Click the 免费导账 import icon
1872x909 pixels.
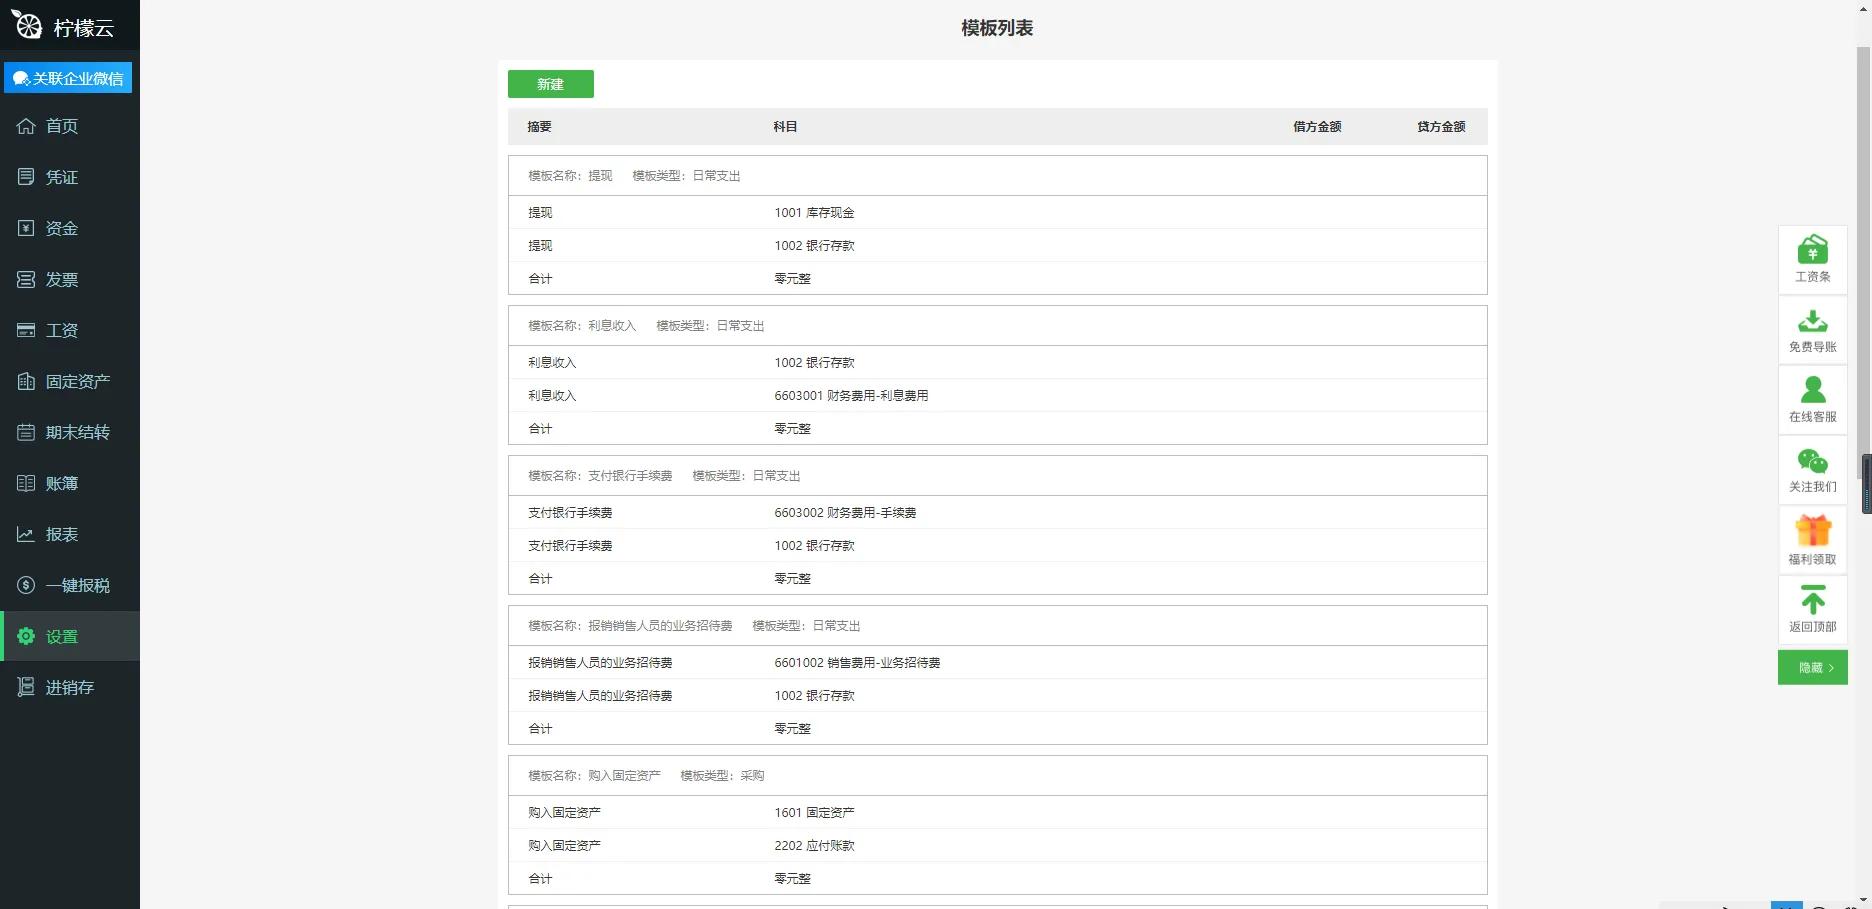click(1812, 330)
